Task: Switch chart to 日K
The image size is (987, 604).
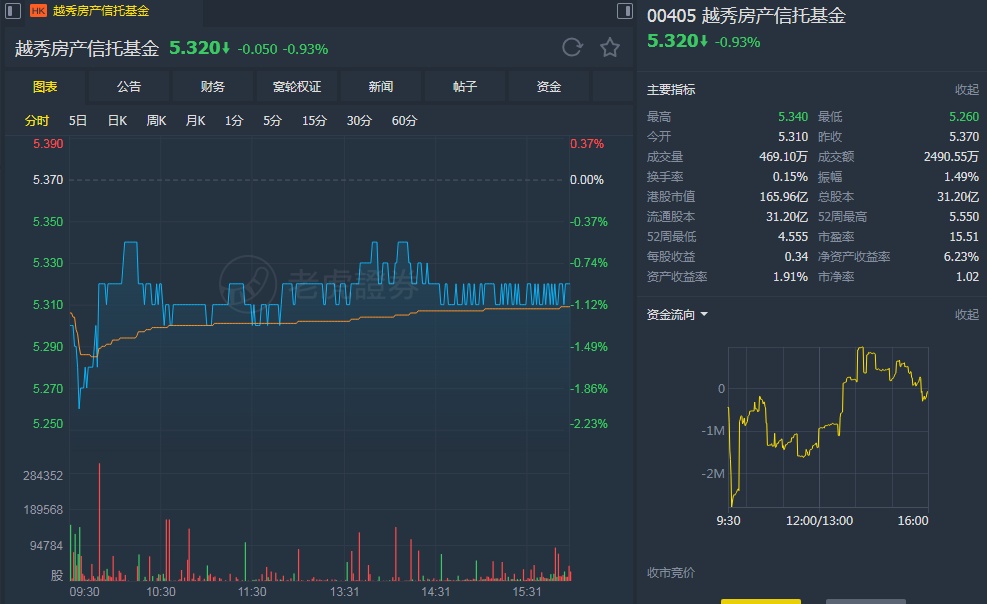Action: pyautogui.click(x=117, y=121)
